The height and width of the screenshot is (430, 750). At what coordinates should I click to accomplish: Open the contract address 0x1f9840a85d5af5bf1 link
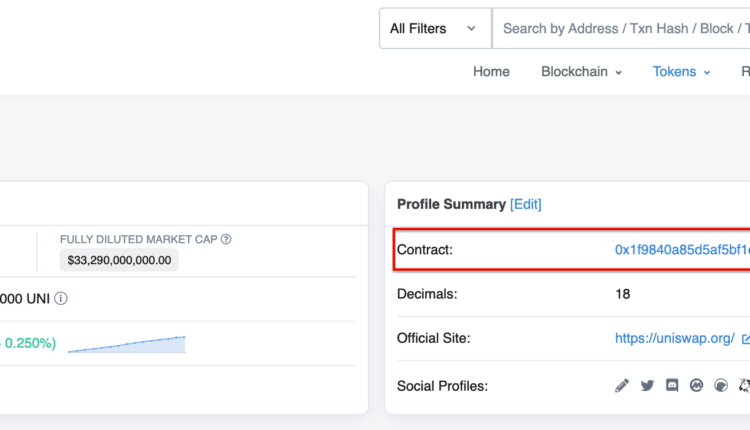[x=680, y=249]
